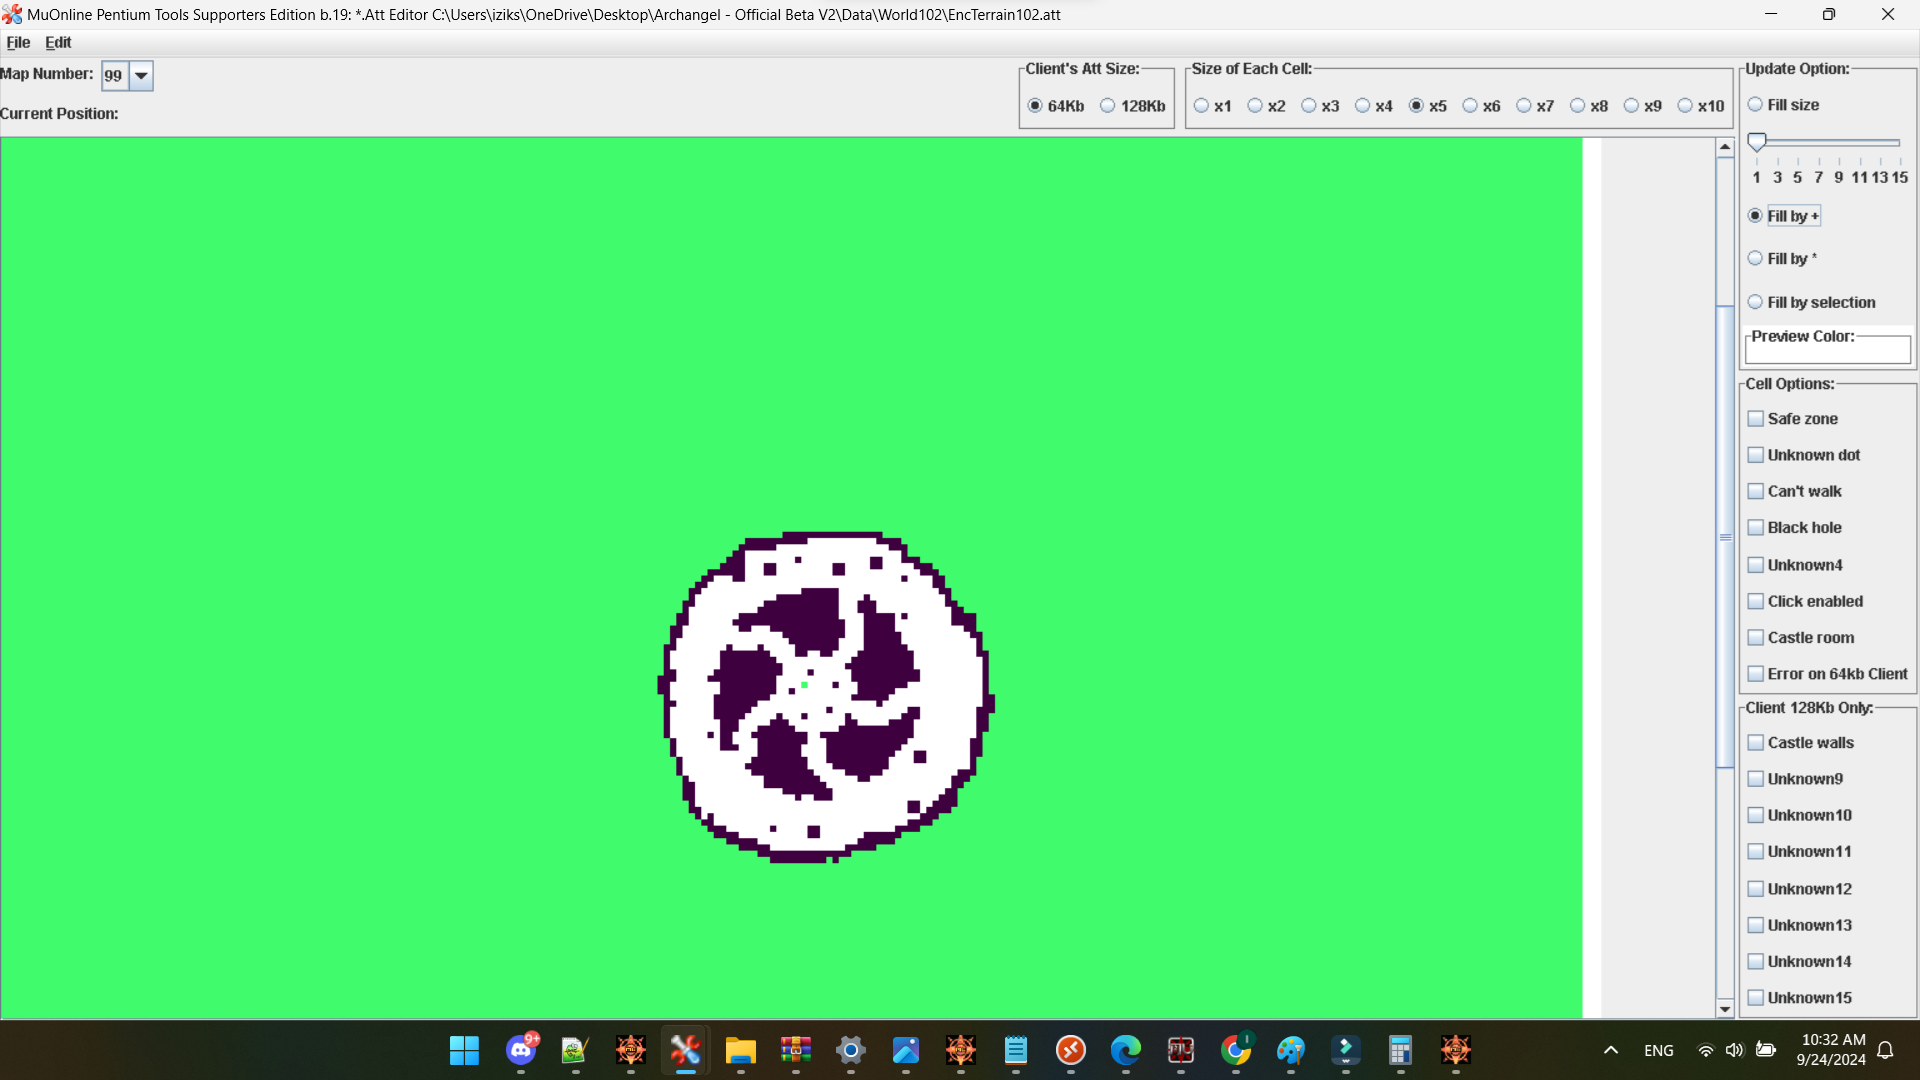
Task: Open Microsoft Edge from the taskbar
Action: [x=1126, y=1050]
